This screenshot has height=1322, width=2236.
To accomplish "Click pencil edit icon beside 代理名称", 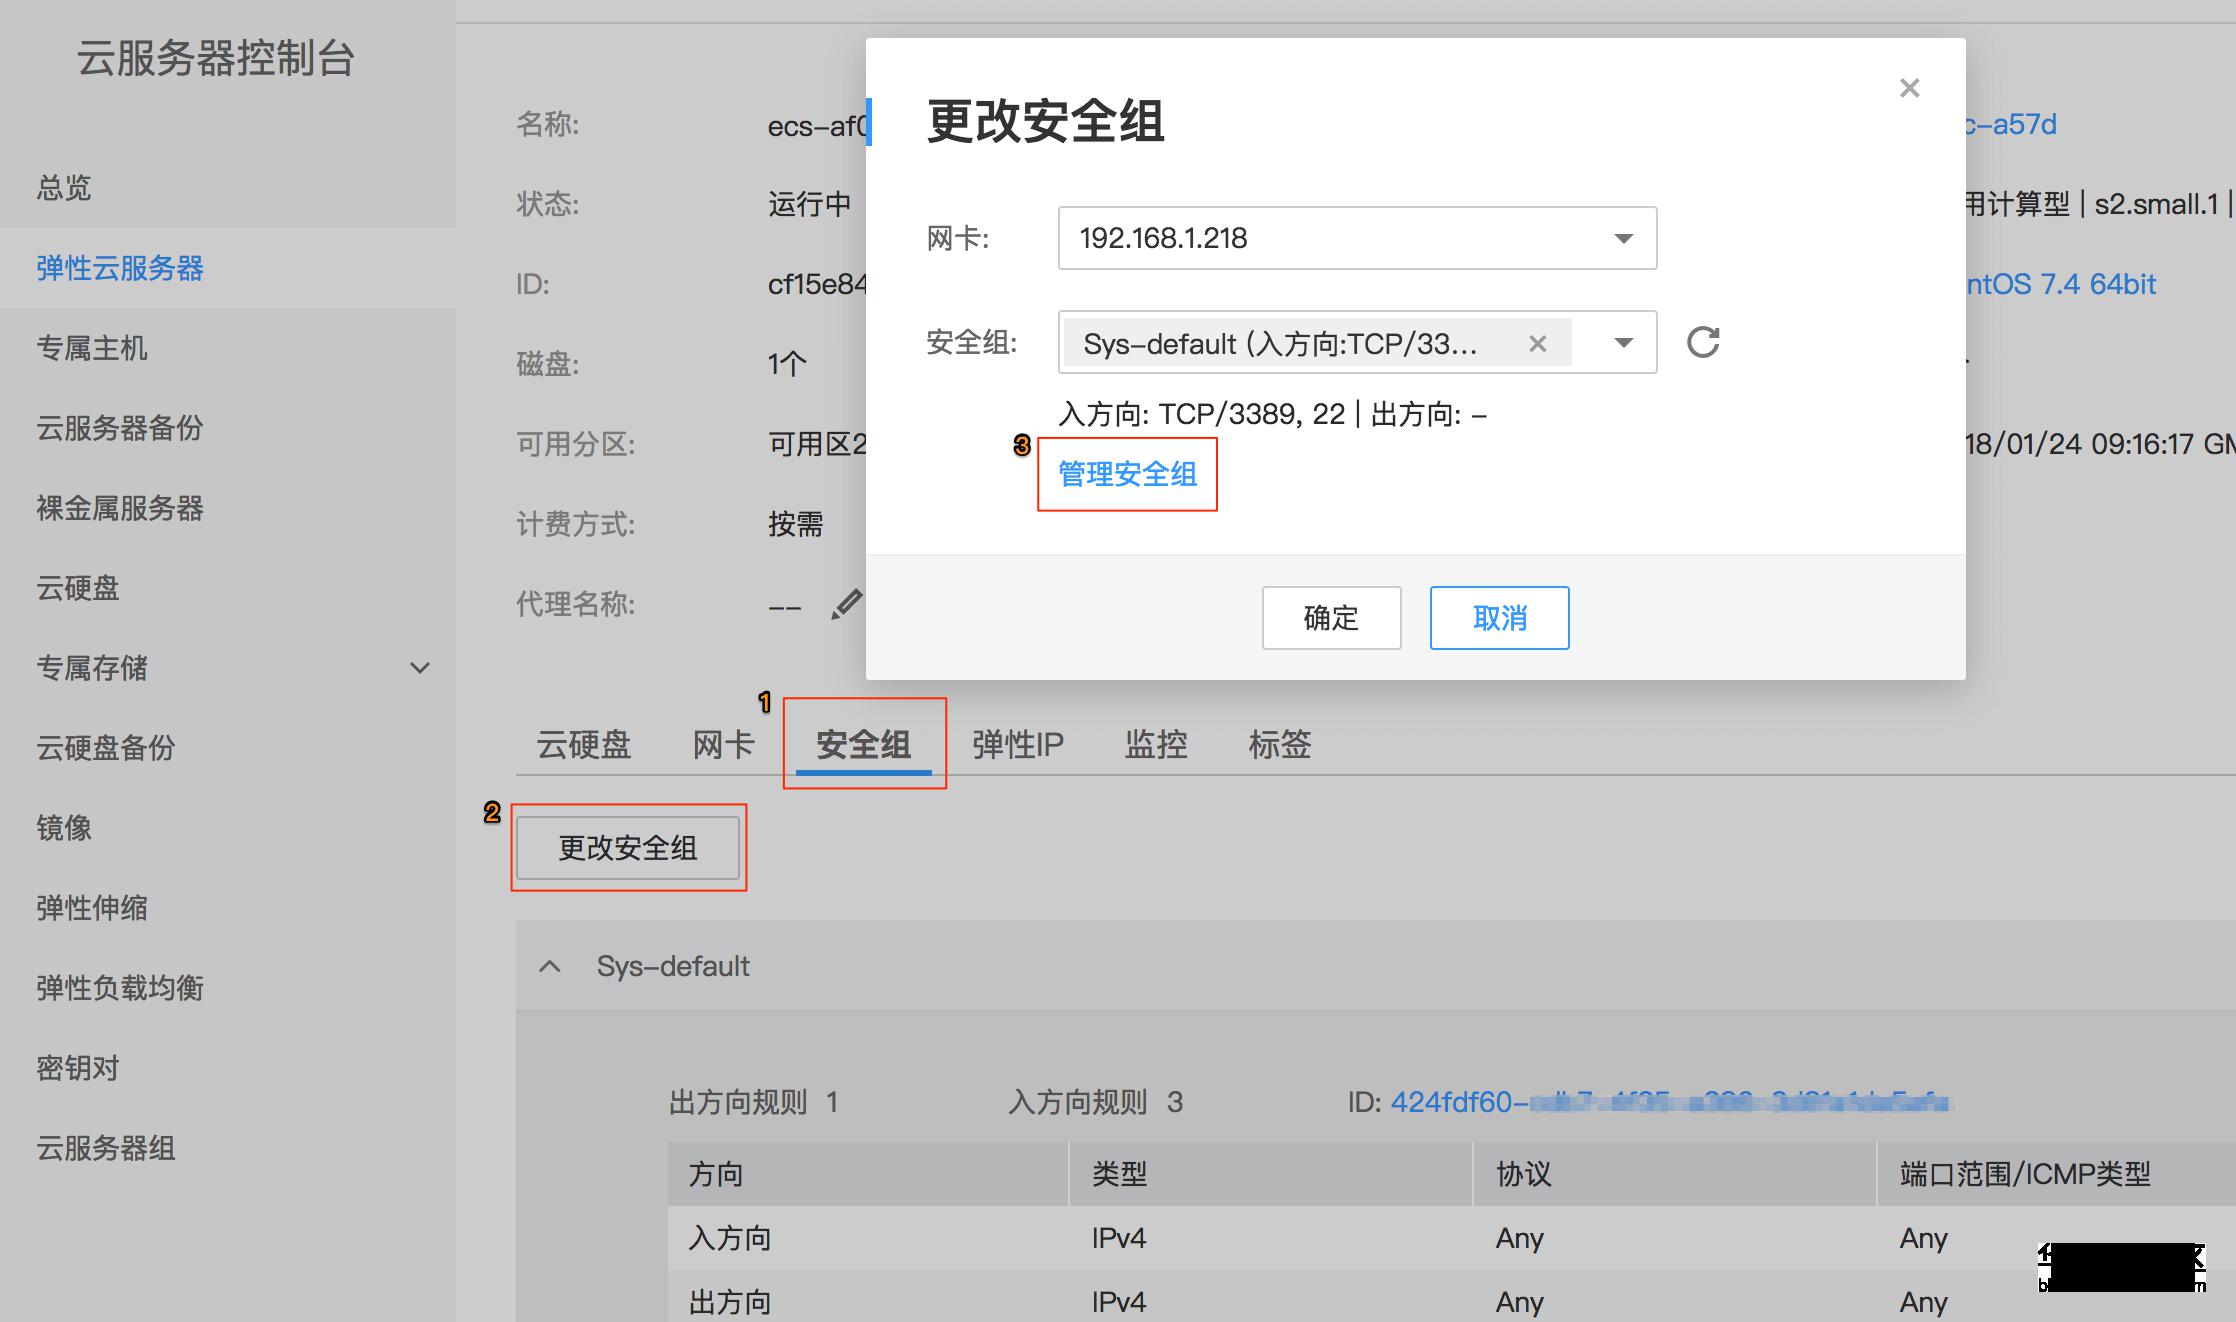I will [846, 605].
